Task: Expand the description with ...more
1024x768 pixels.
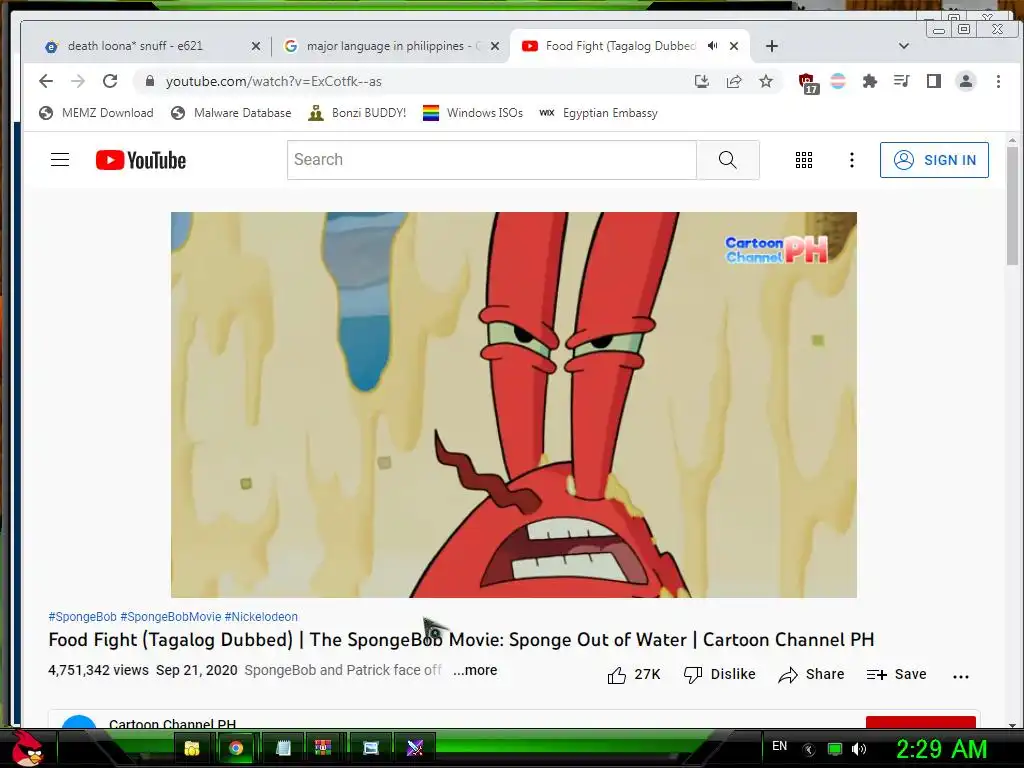Action: coord(475,671)
